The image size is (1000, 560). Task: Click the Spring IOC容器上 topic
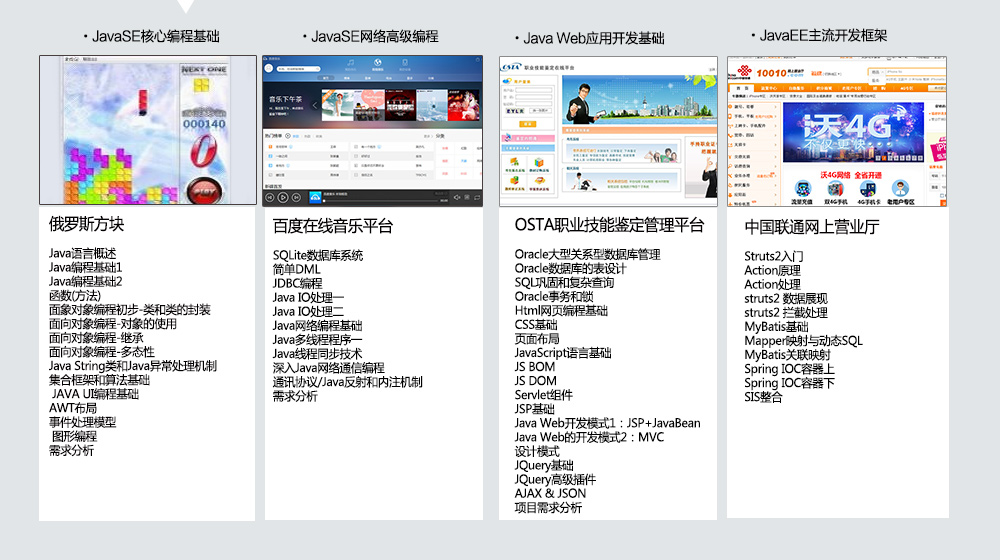[790, 369]
